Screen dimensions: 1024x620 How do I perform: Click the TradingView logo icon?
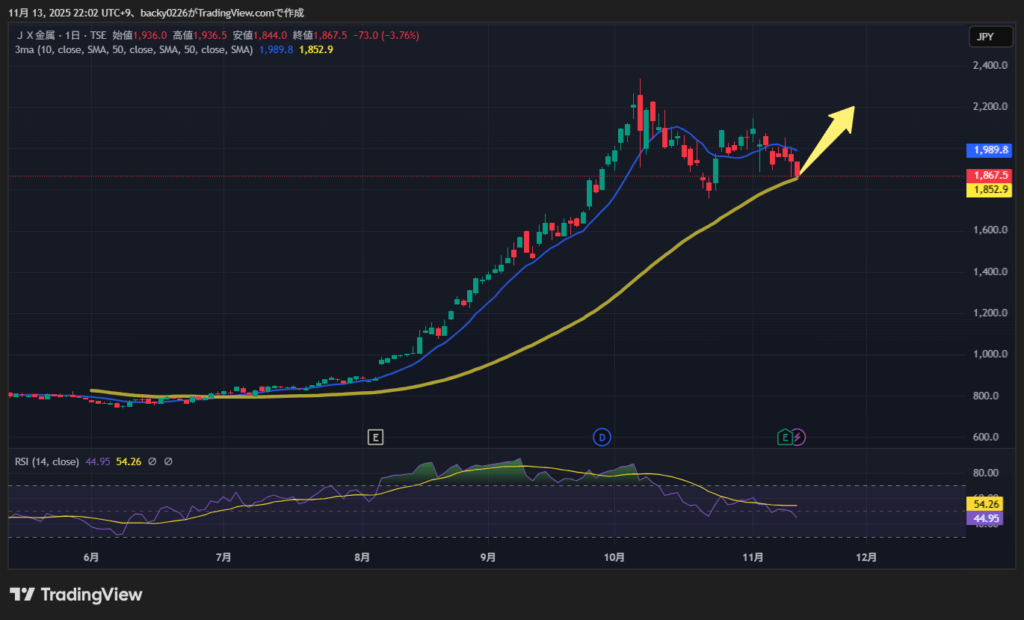click(x=22, y=595)
